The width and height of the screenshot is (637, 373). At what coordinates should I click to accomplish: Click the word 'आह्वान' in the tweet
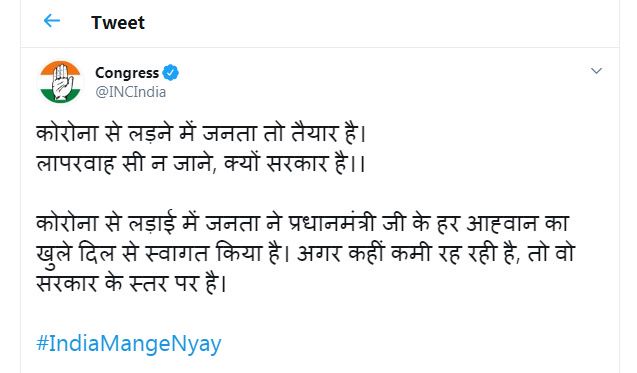tap(502, 223)
